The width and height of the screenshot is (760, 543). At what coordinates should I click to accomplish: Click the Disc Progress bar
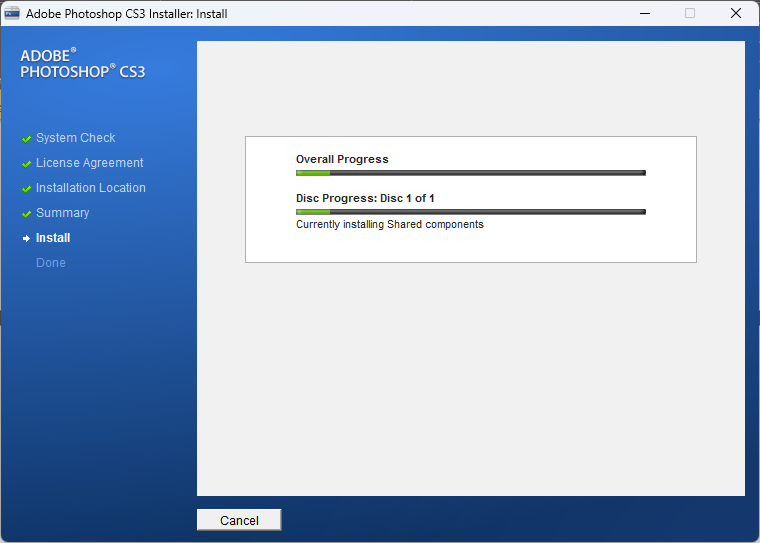point(470,212)
